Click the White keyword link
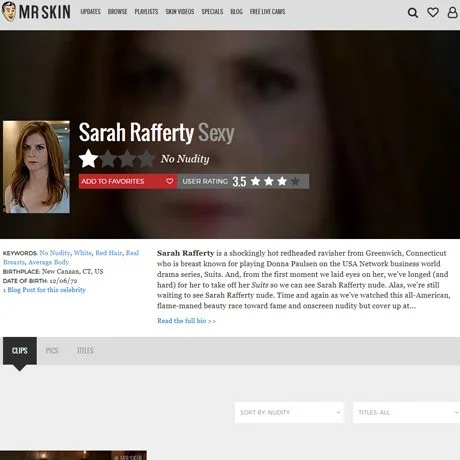The image size is (460, 460). tap(83, 253)
